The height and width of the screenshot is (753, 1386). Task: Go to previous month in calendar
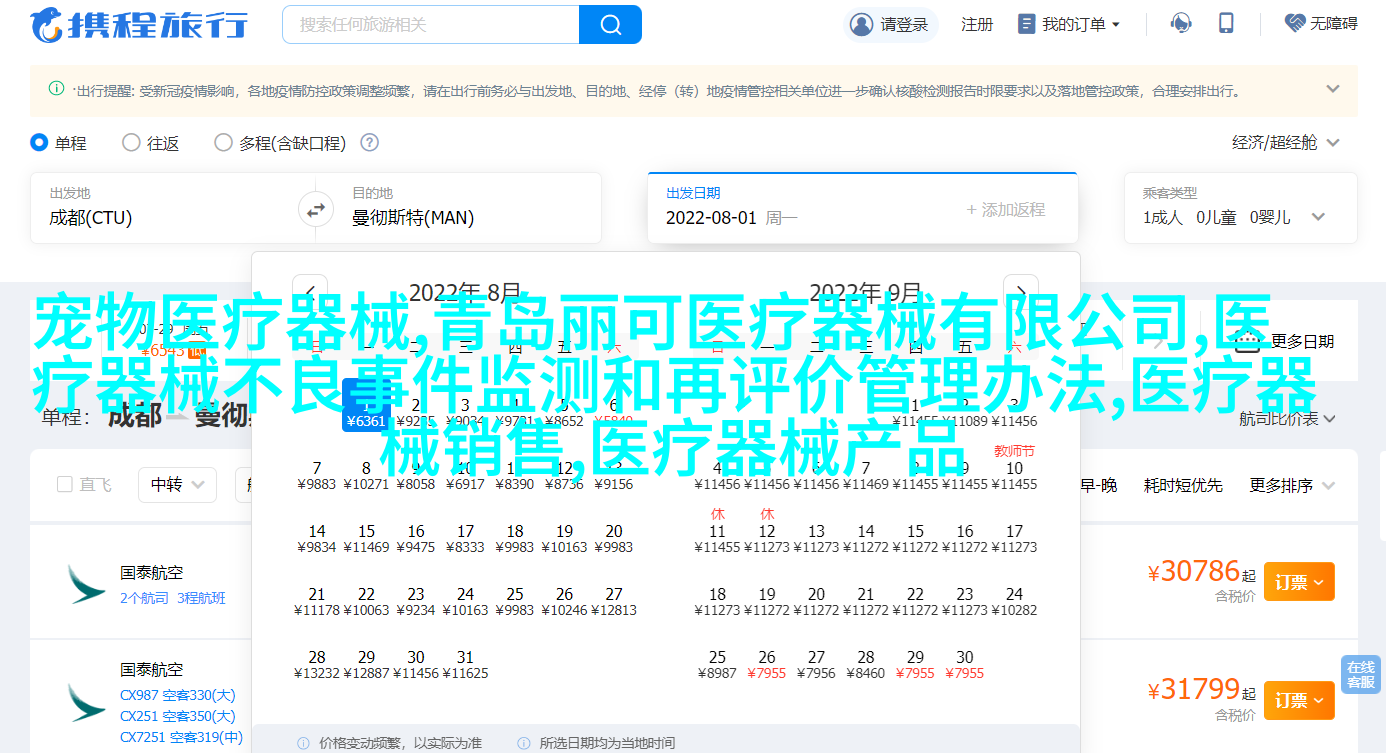[310, 293]
